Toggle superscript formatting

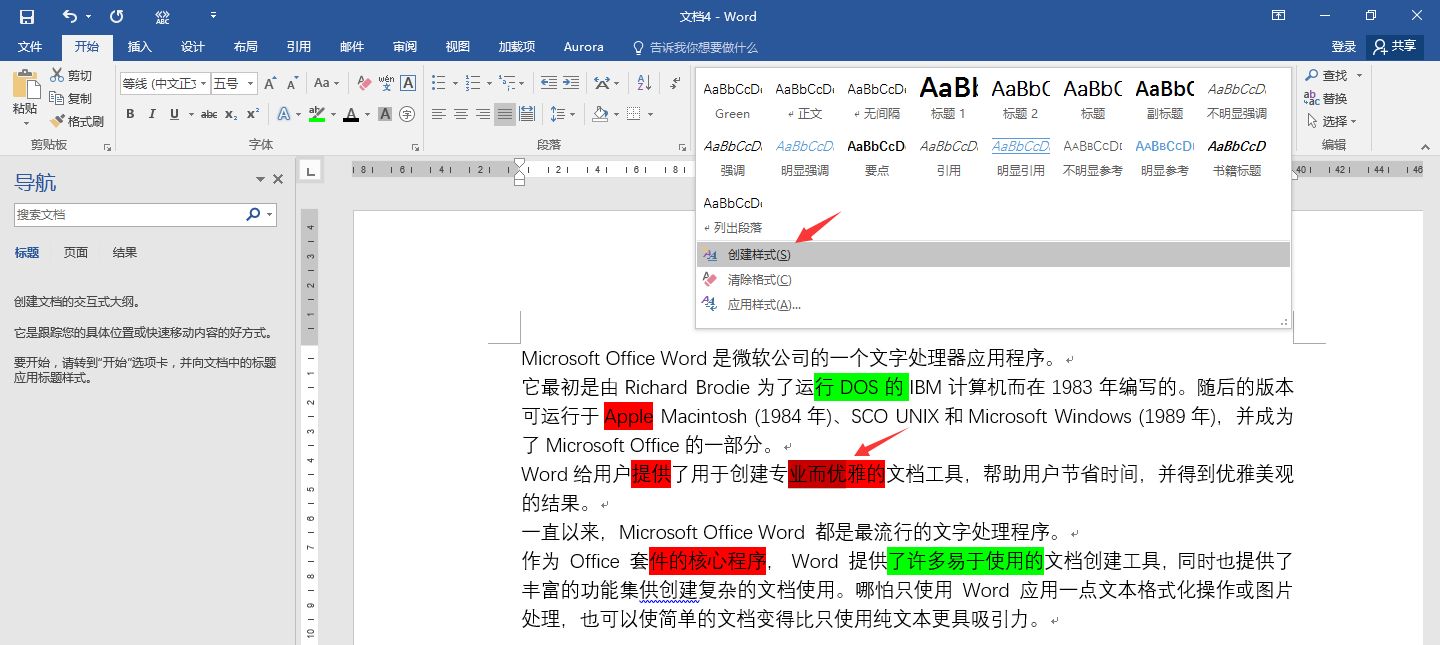coord(253,114)
